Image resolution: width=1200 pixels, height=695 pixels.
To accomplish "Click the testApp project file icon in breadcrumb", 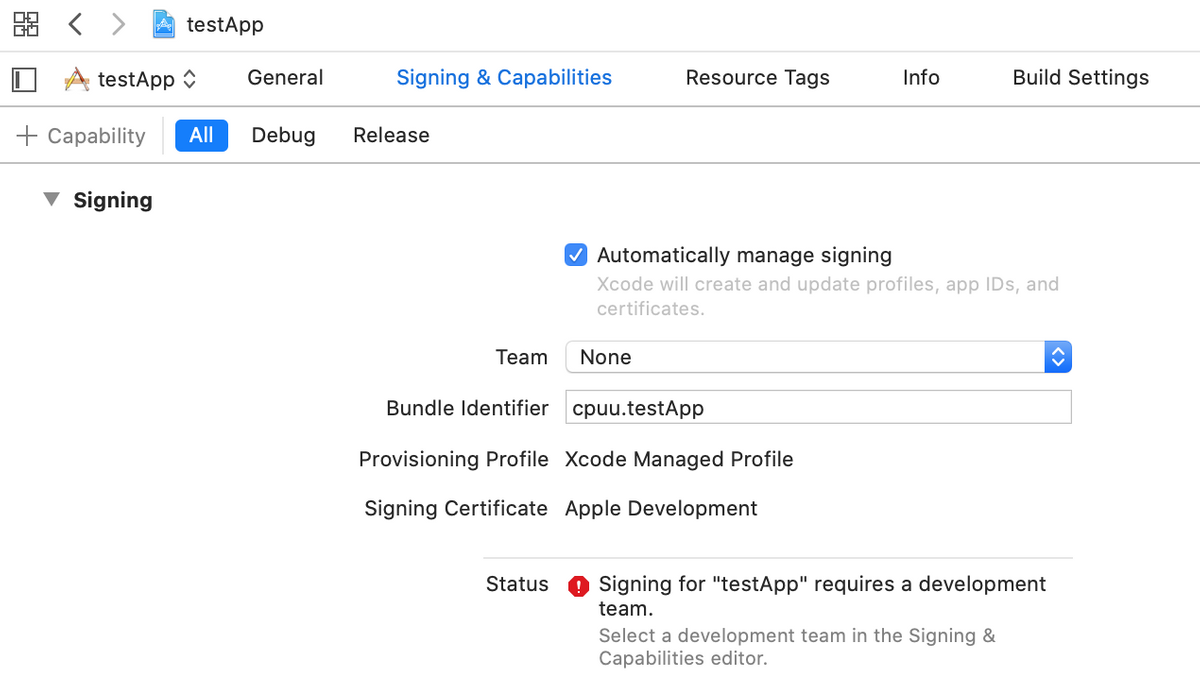I will point(164,24).
